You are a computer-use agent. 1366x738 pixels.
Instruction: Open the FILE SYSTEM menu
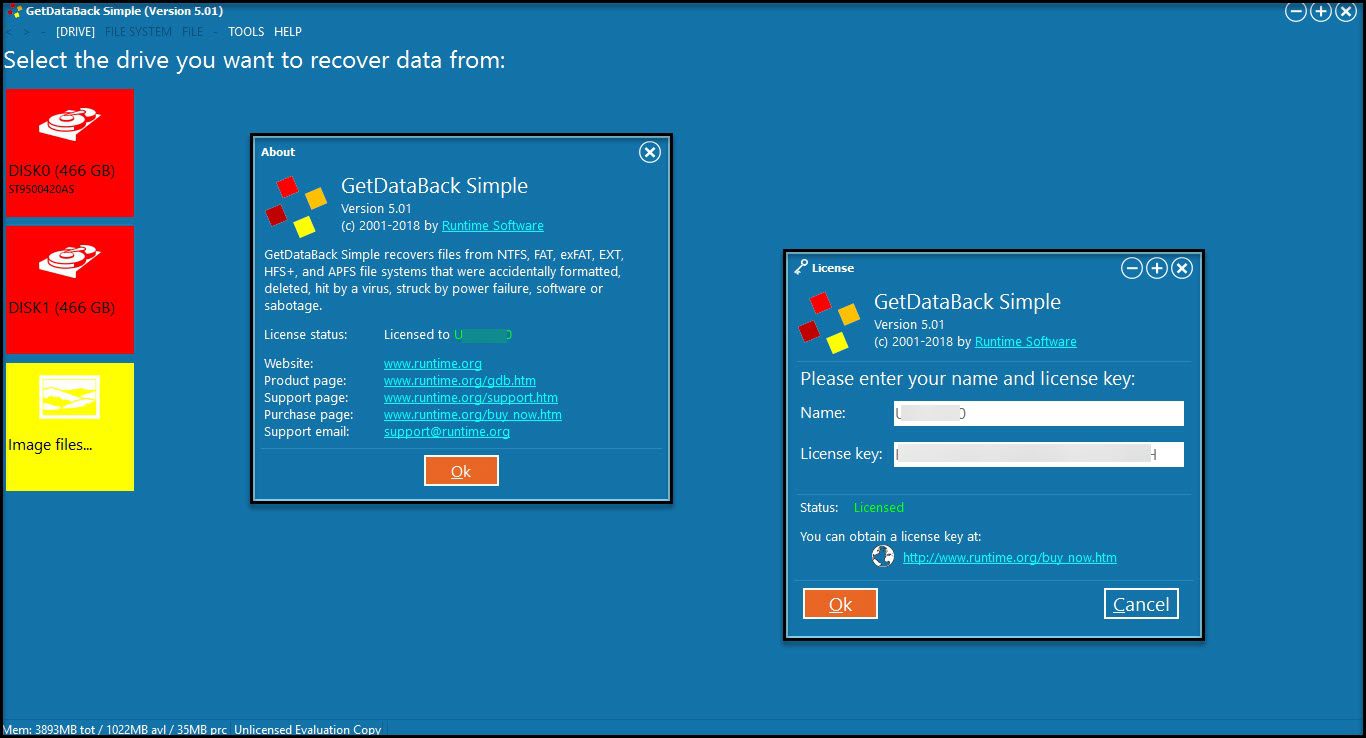click(x=138, y=32)
